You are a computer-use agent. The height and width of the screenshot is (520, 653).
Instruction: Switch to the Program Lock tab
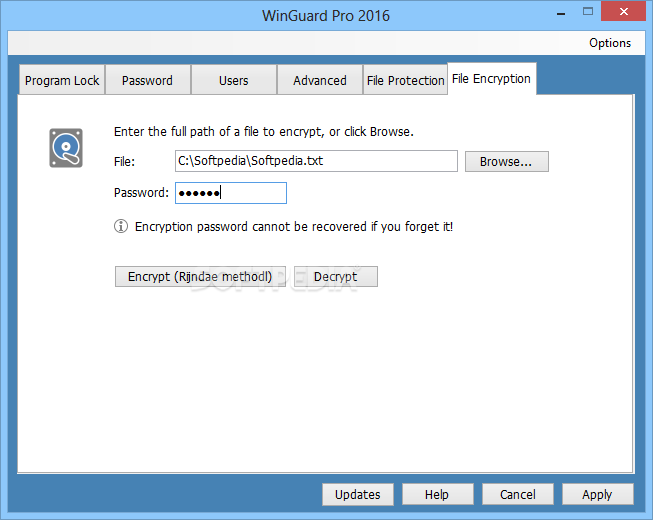point(62,80)
